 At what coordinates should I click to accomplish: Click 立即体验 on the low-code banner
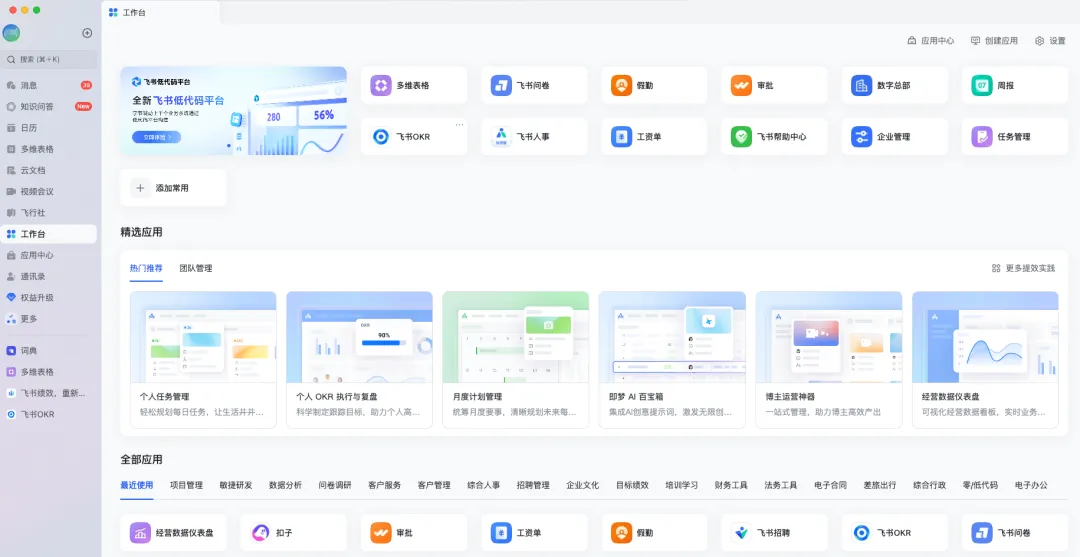(156, 137)
